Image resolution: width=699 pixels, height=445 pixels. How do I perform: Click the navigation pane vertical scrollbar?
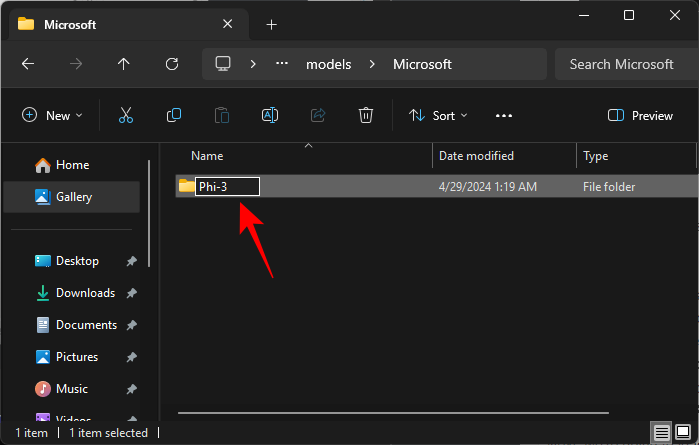click(x=149, y=214)
